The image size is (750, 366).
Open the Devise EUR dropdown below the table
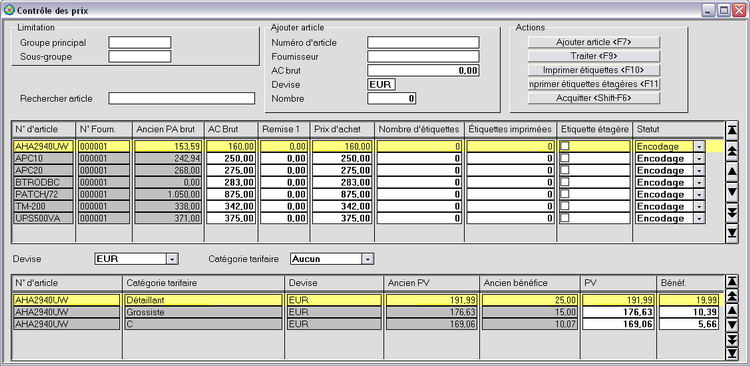pyautogui.click(x=173, y=259)
